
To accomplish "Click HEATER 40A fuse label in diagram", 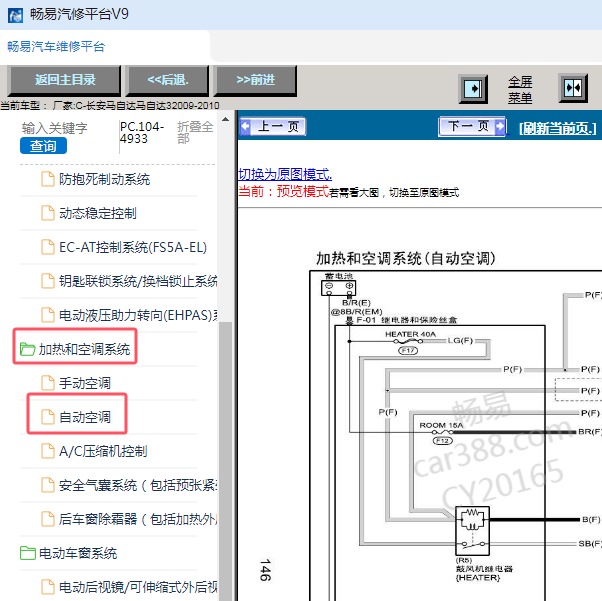I will [410, 334].
